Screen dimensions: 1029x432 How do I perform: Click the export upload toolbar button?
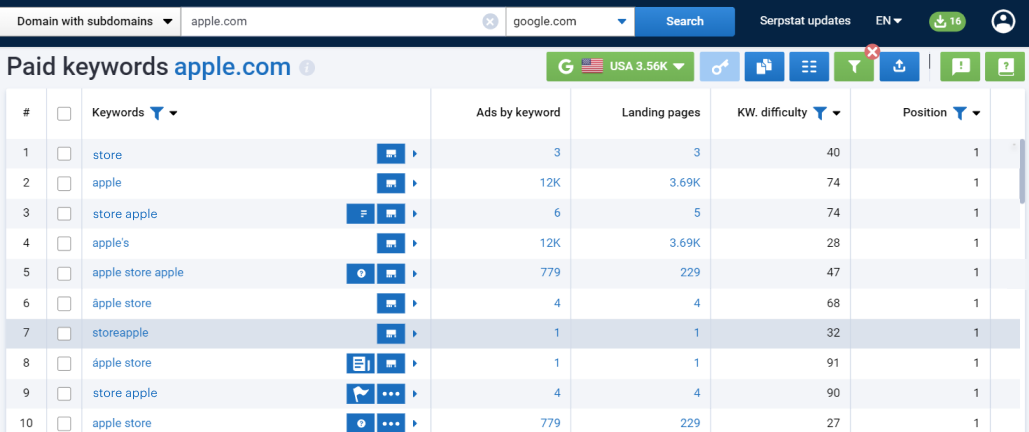[899, 66]
